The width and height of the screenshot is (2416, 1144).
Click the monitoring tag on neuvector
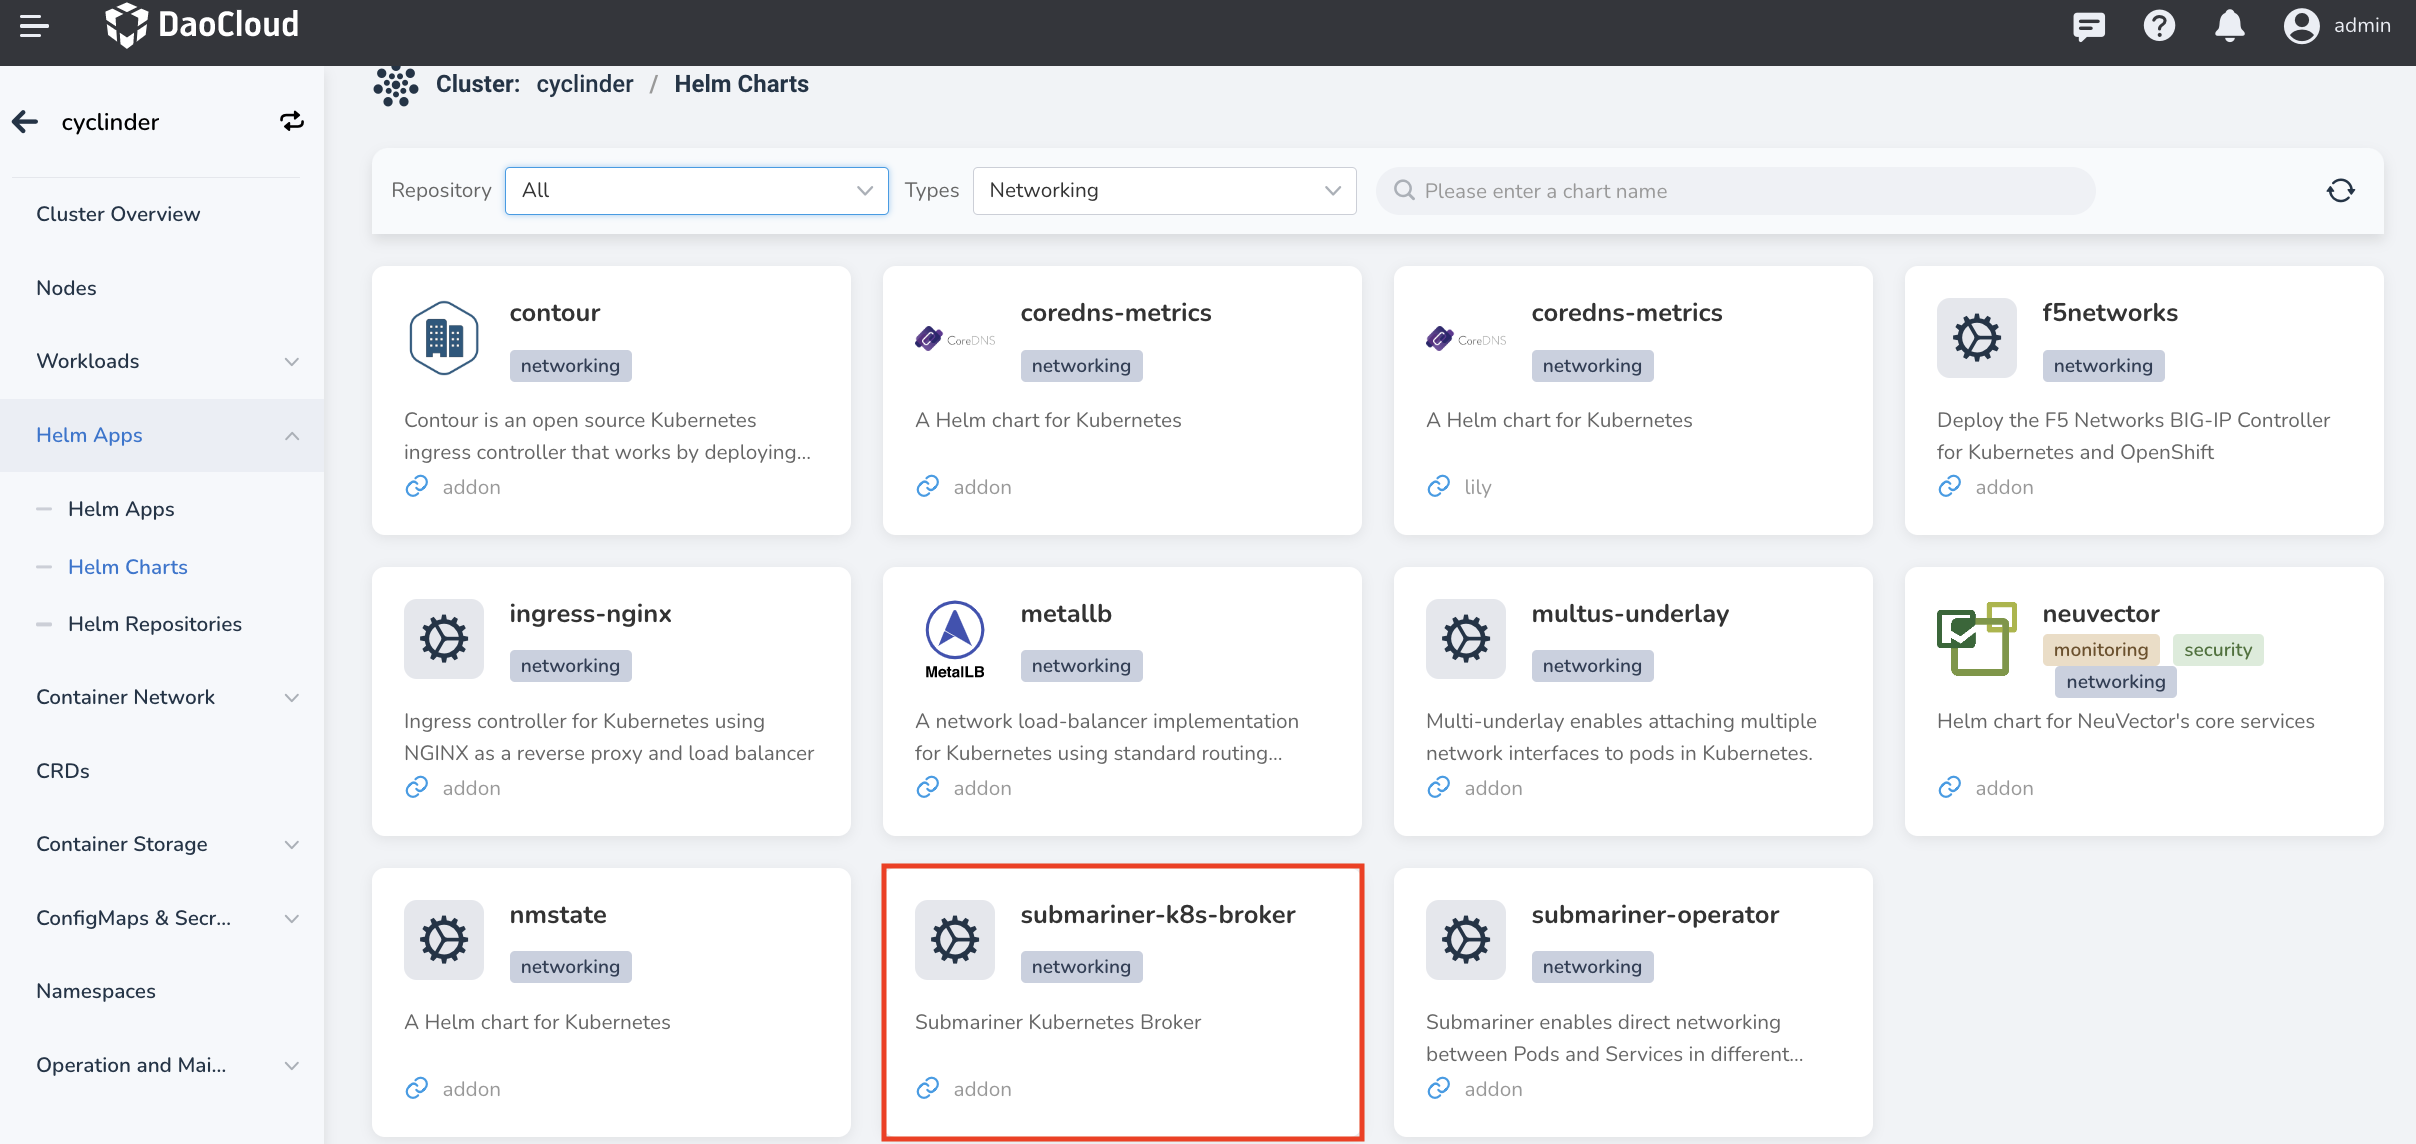2101,650
